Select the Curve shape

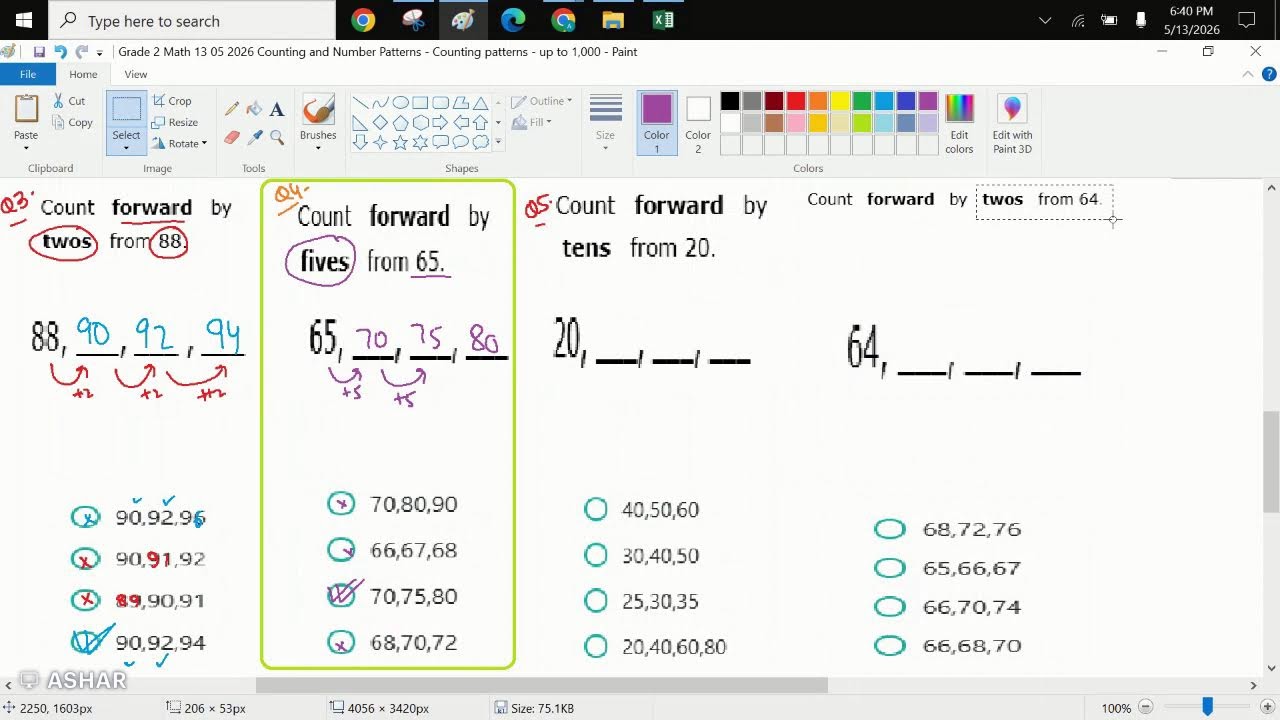(380, 102)
